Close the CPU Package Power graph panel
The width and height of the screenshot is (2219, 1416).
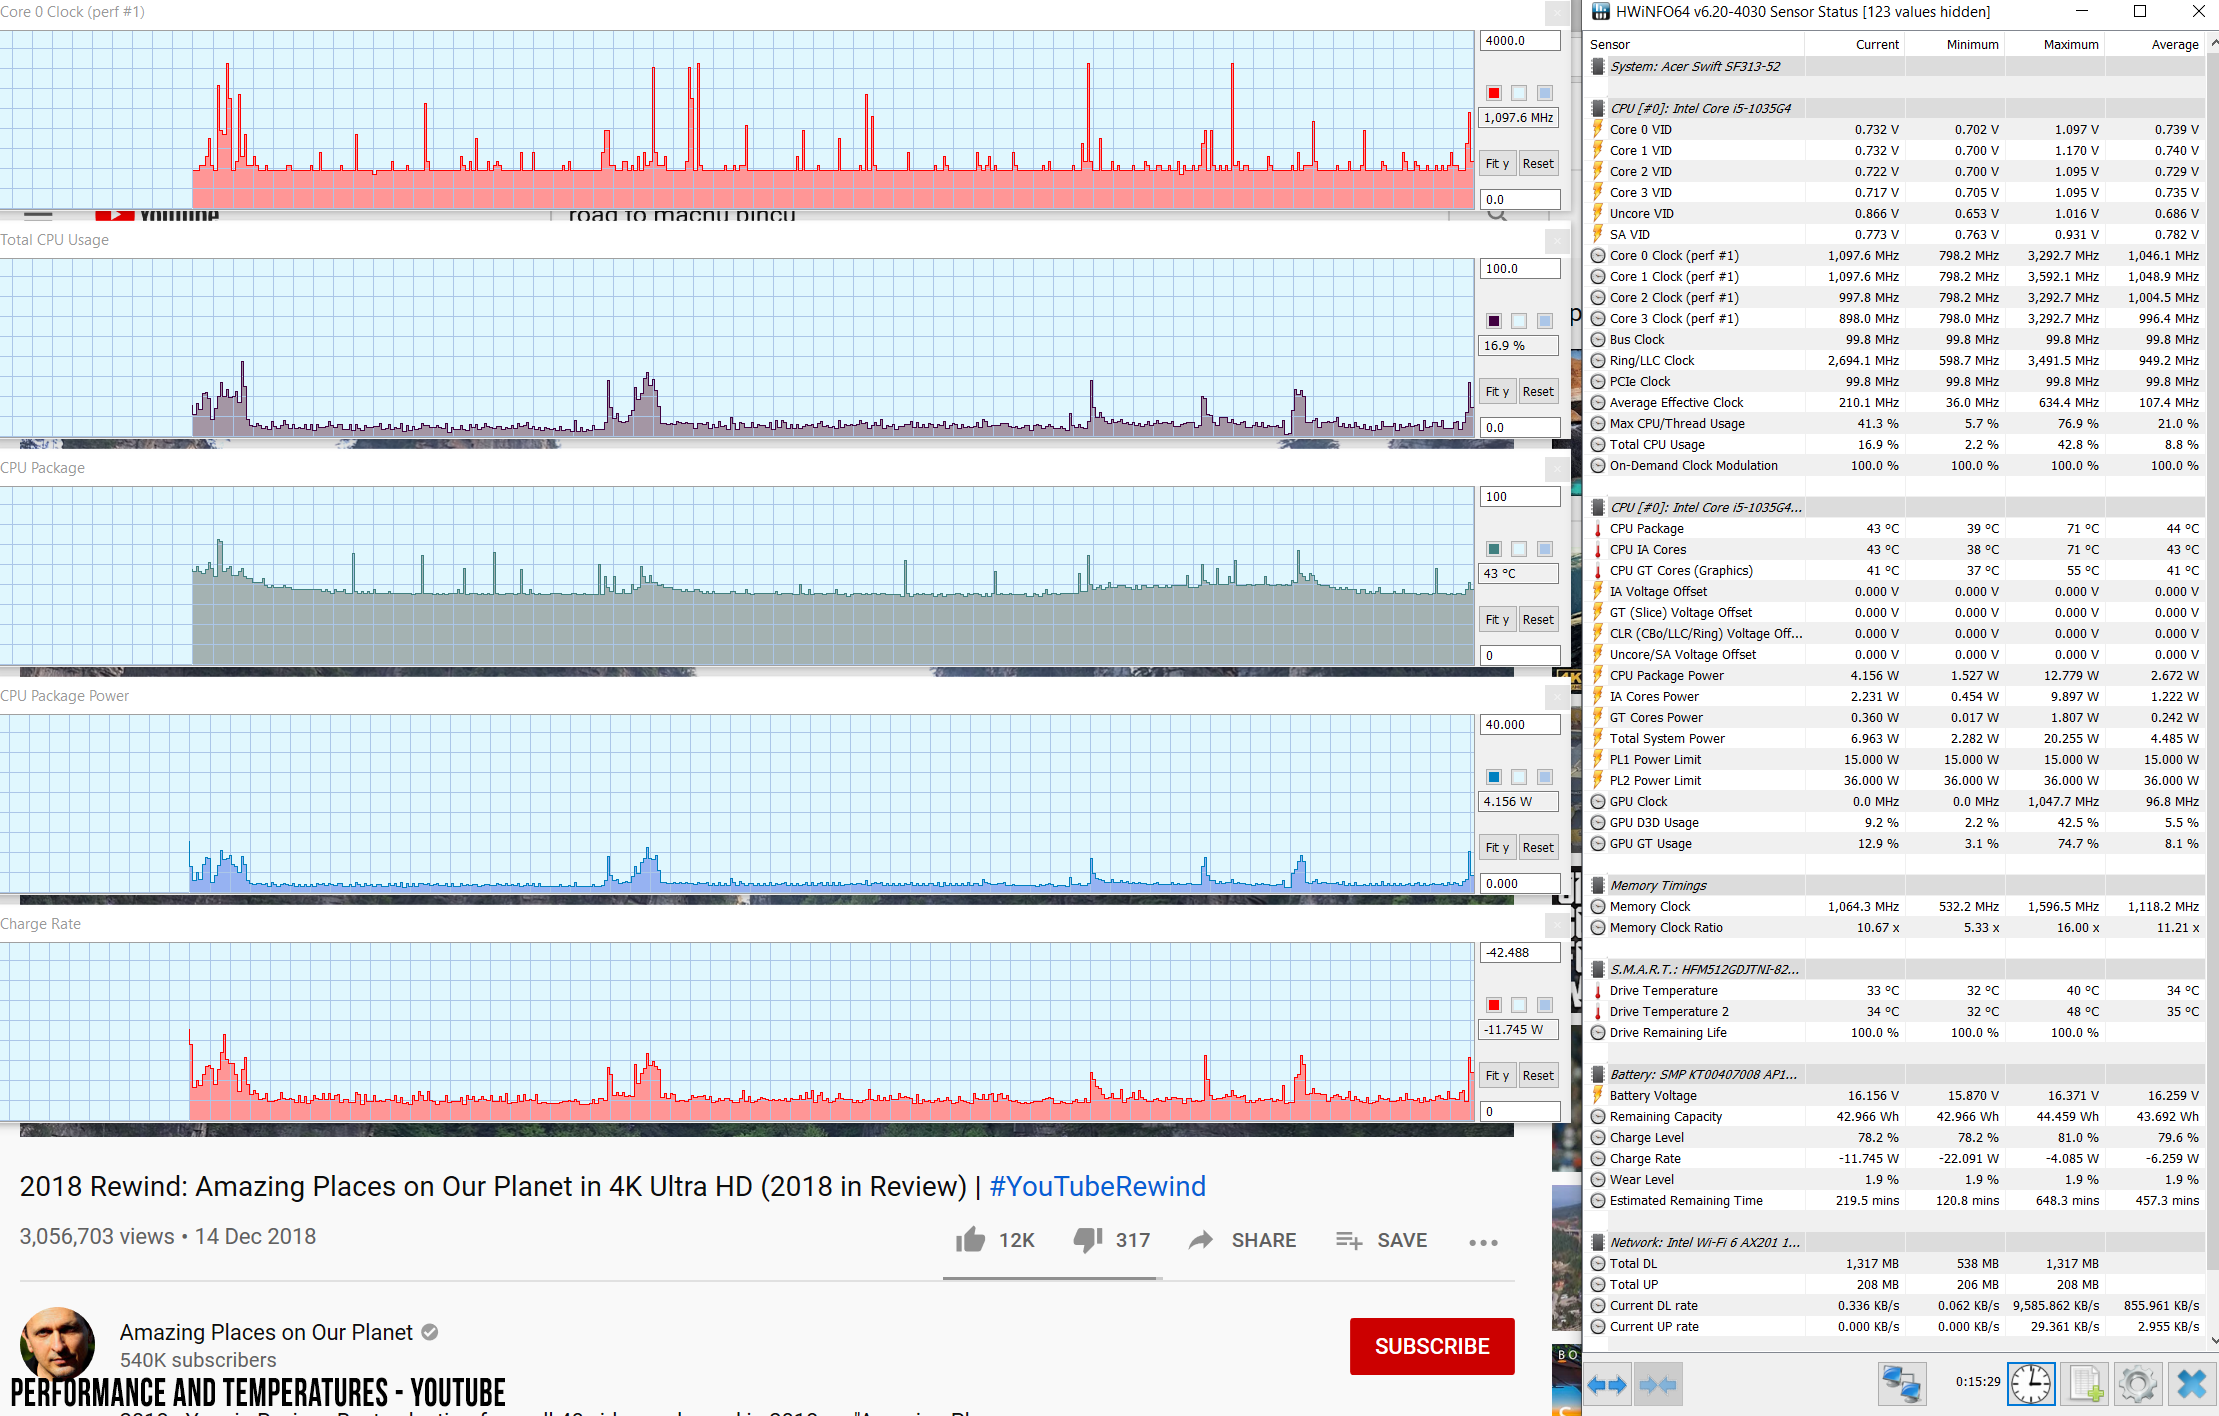1557,697
